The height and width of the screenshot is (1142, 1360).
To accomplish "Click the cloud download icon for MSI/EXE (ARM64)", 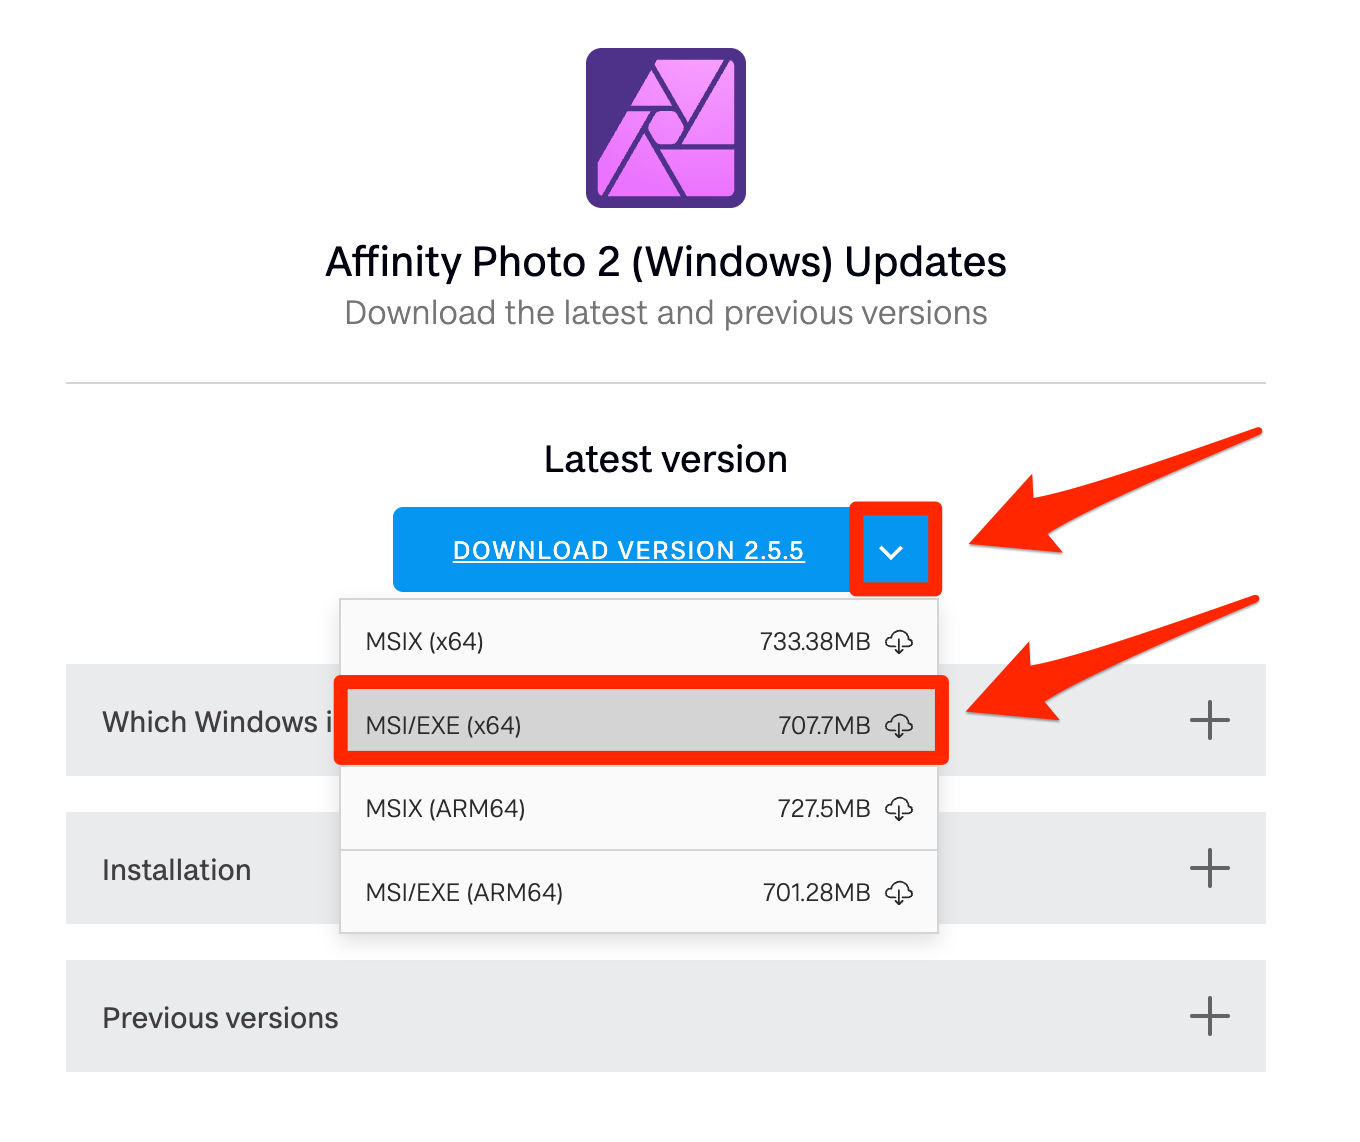I will click(x=899, y=893).
